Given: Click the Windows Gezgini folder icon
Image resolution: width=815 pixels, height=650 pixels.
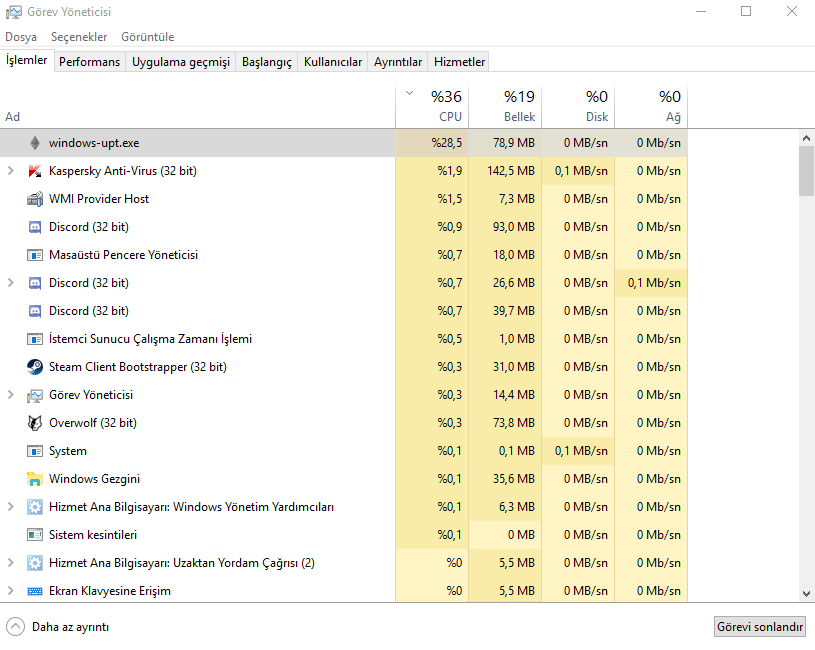Looking at the screenshot, I should (x=35, y=479).
